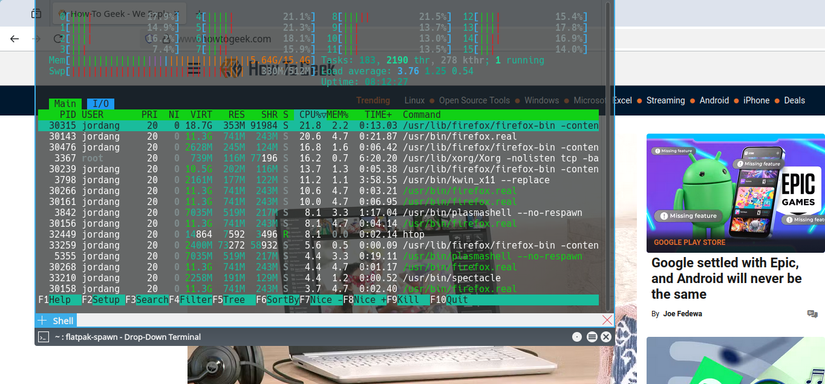Screen dimensions: 825x384
Task: Sort htop by the PID column header
Action: (x=68, y=115)
